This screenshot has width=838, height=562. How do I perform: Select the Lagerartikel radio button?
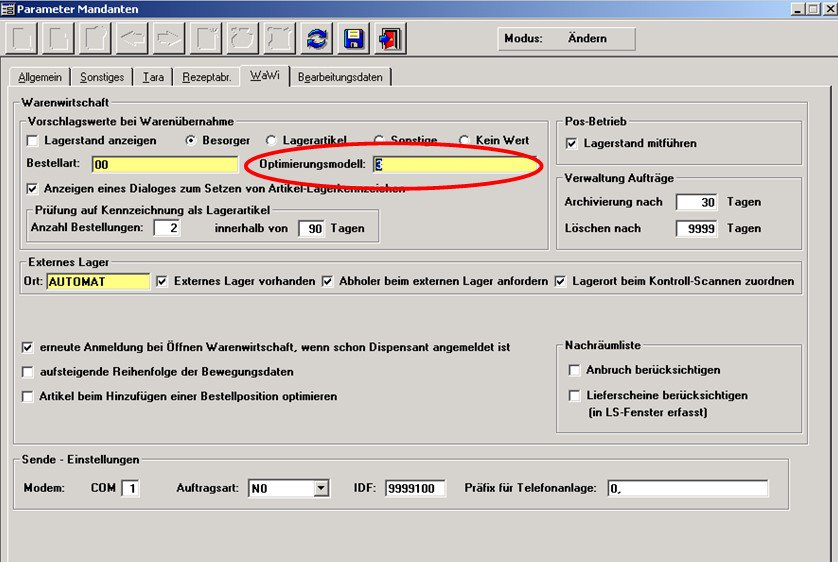[272, 141]
